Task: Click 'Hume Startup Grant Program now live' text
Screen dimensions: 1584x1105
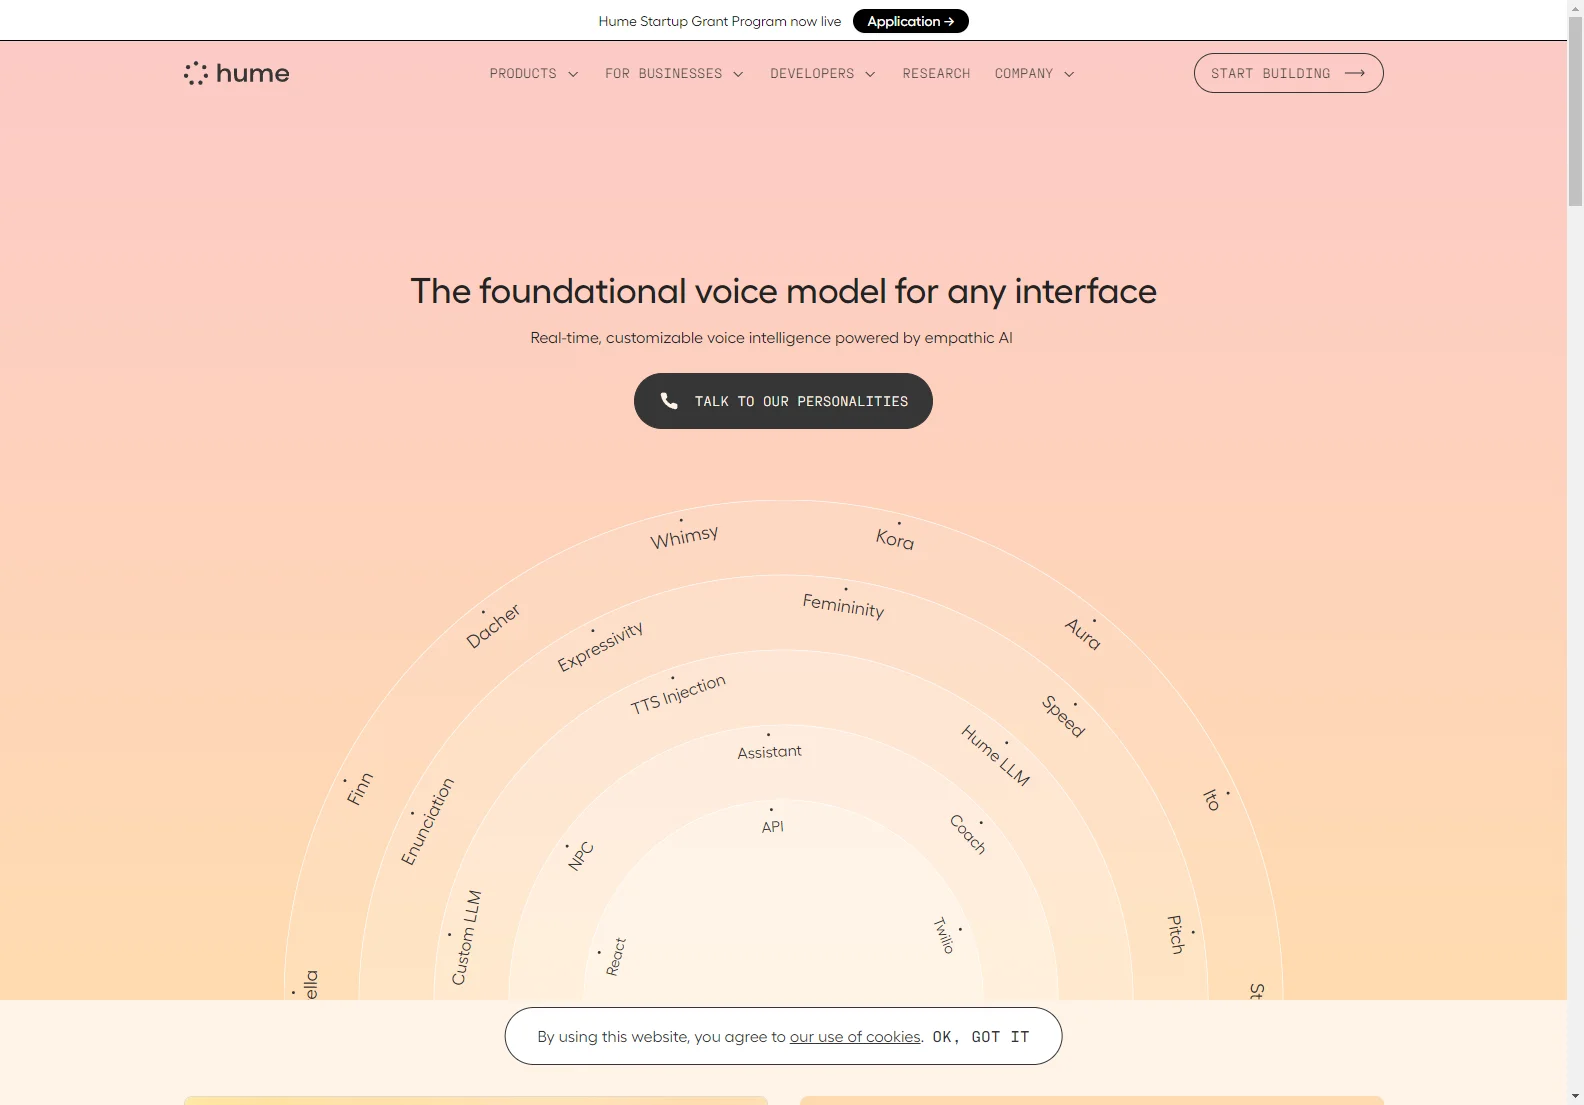Action: tap(719, 21)
